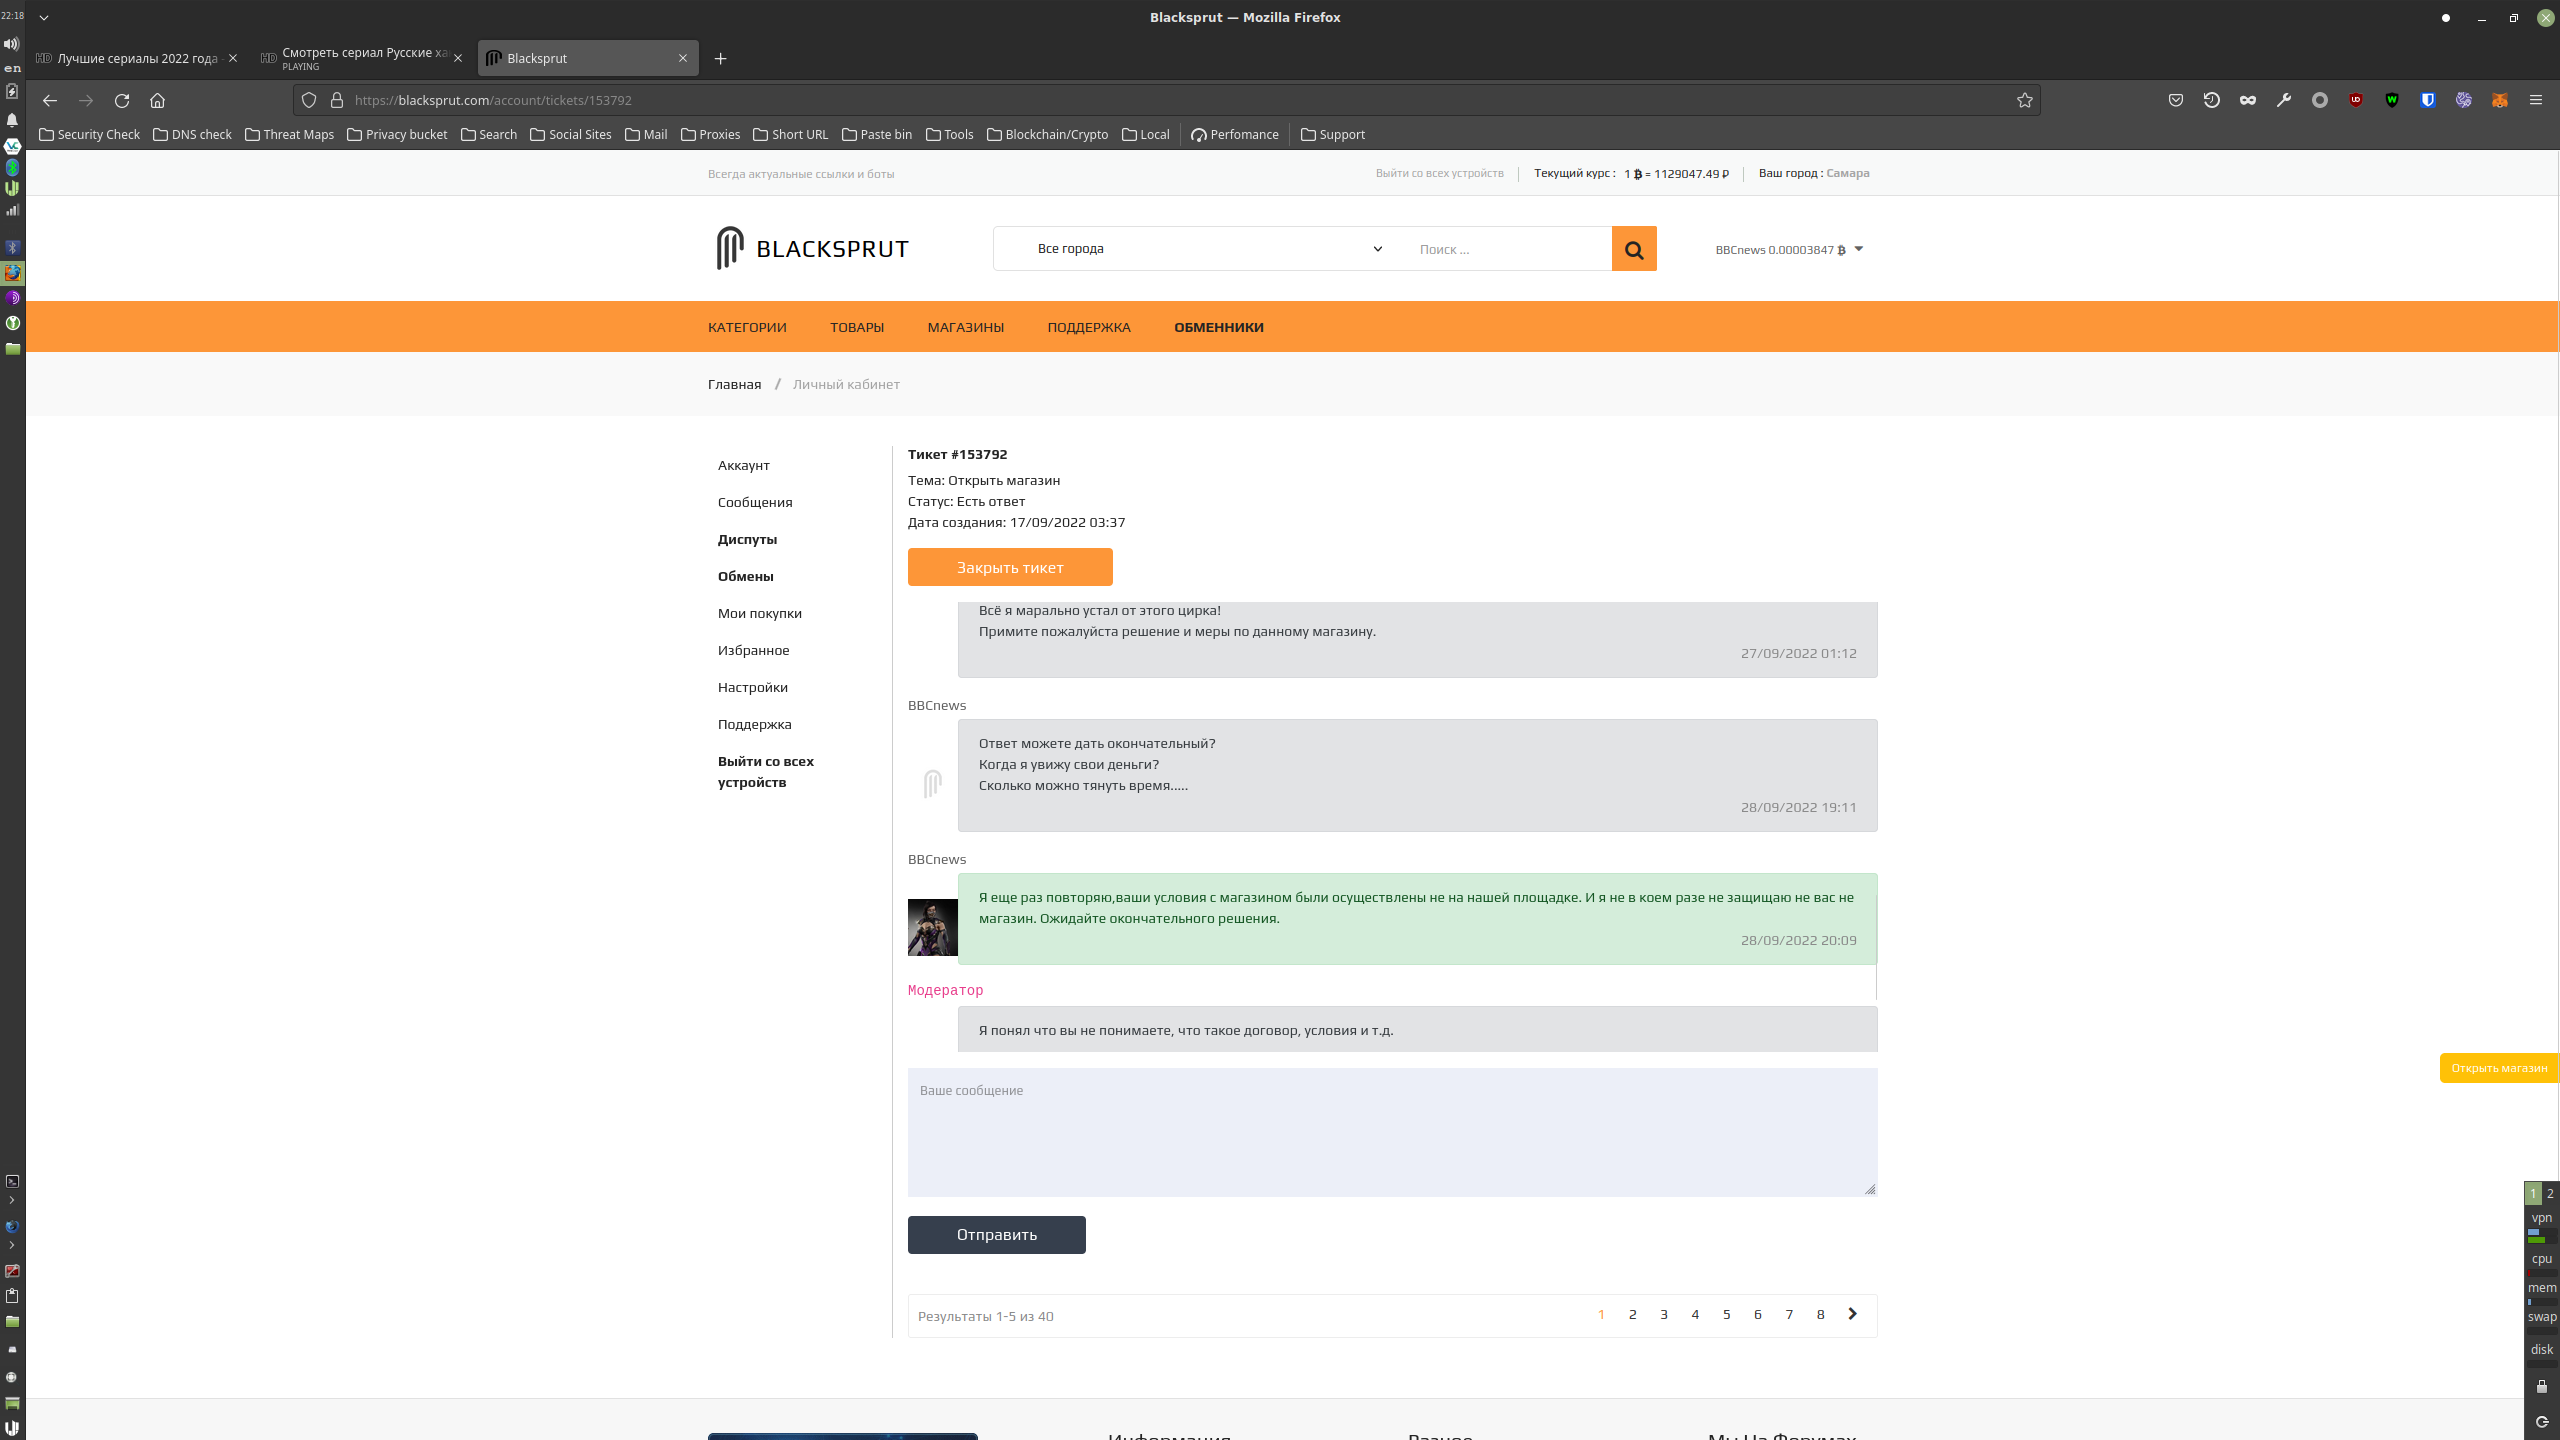Open a new browser tab

pos(720,58)
